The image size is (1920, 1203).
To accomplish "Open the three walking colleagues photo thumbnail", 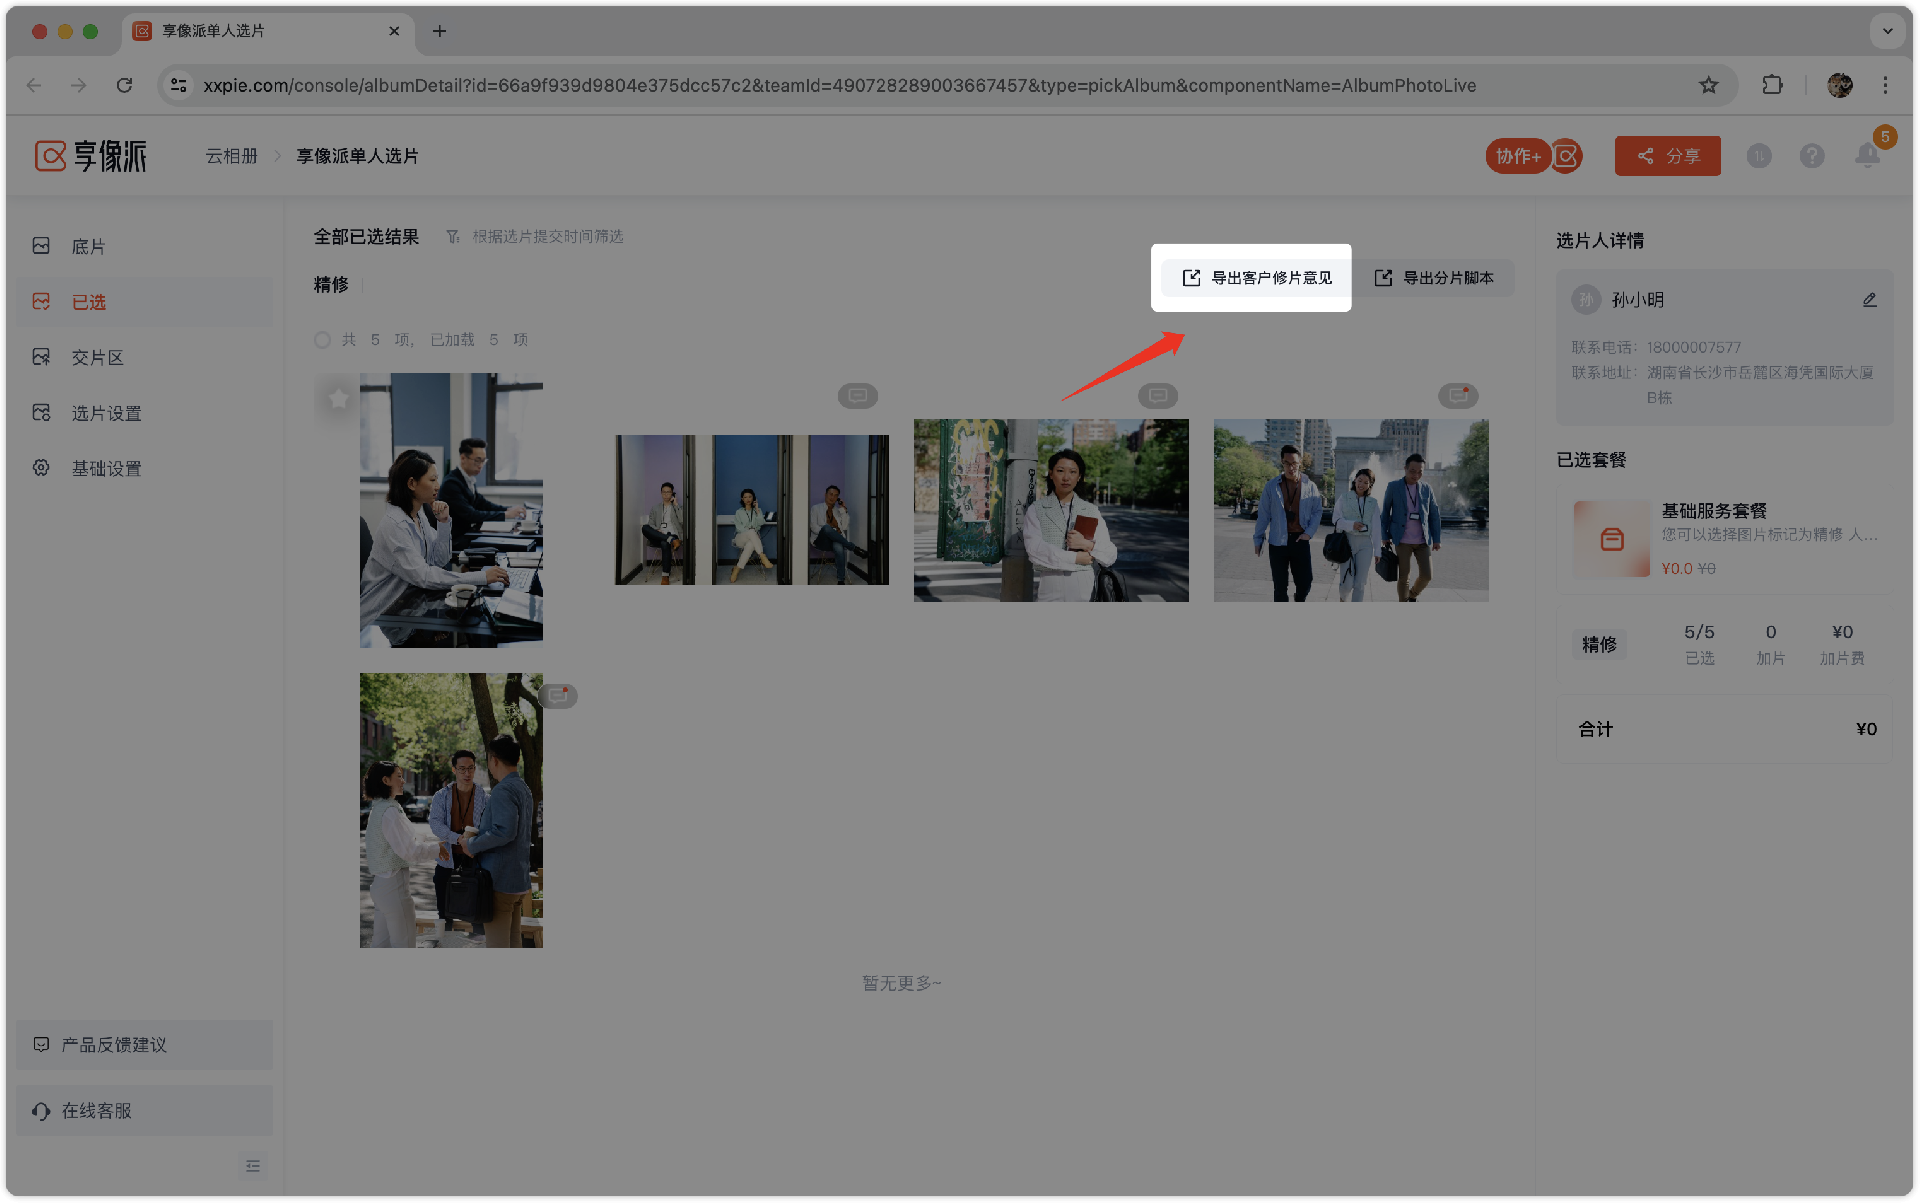I will coord(1350,510).
